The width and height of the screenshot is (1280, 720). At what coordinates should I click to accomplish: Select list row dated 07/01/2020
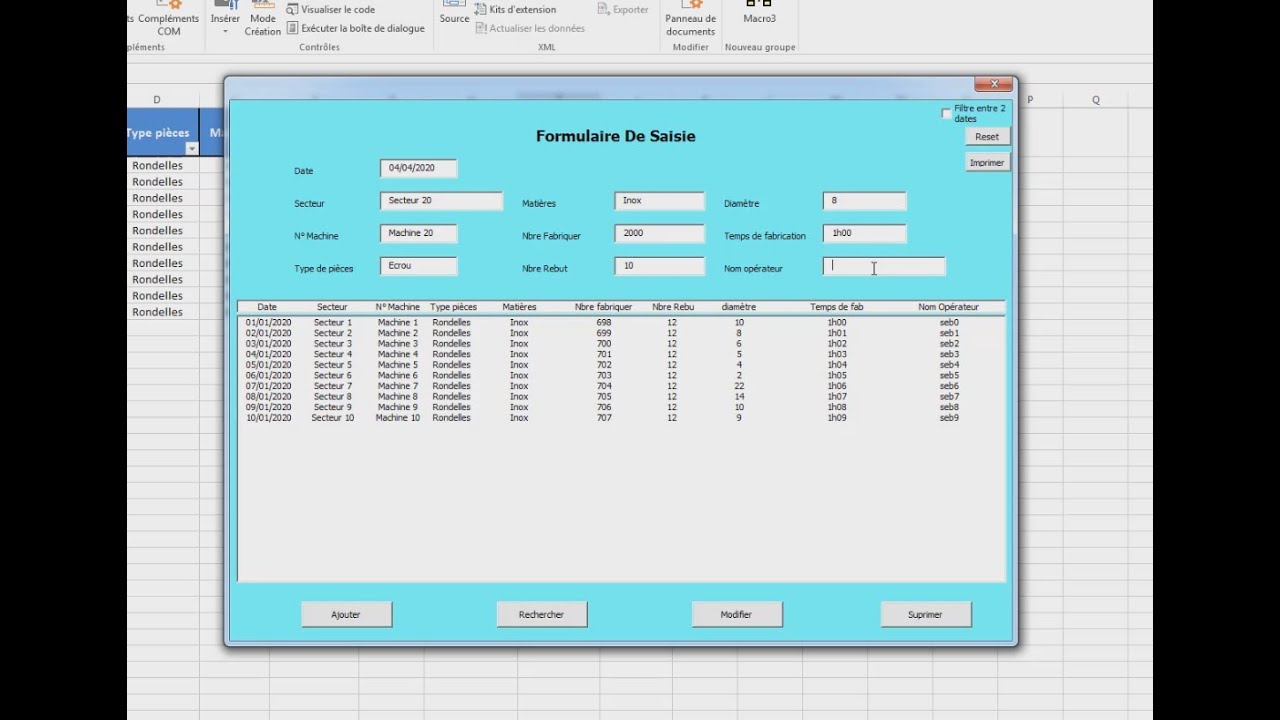click(620, 386)
